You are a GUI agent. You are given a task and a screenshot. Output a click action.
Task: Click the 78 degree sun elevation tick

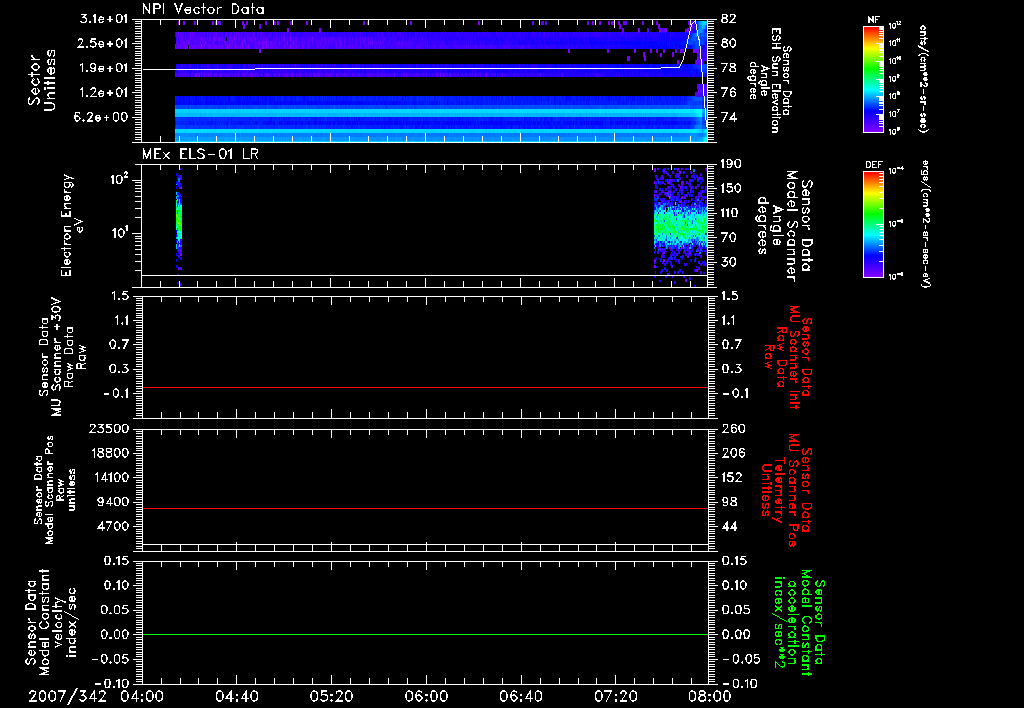[x=729, y=68]
